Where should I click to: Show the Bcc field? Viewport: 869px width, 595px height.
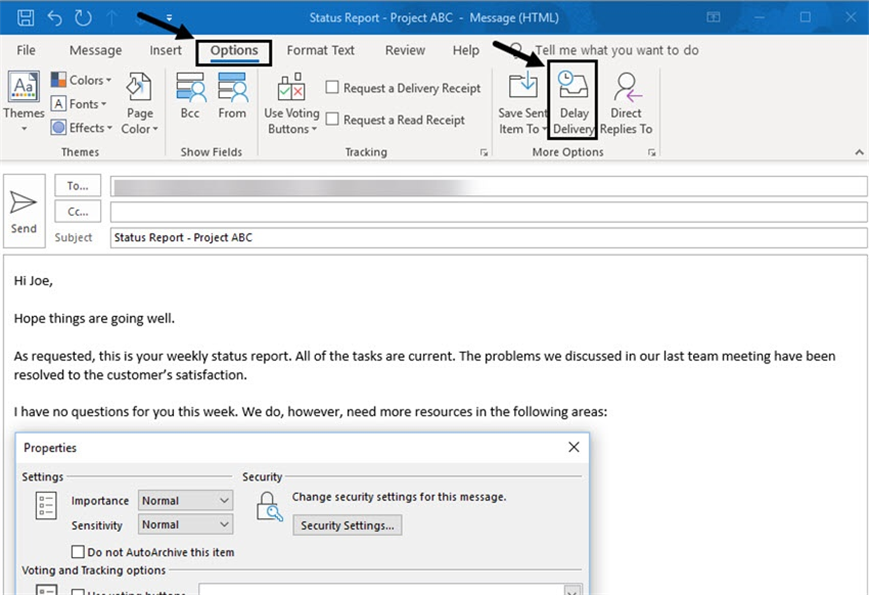190,96
